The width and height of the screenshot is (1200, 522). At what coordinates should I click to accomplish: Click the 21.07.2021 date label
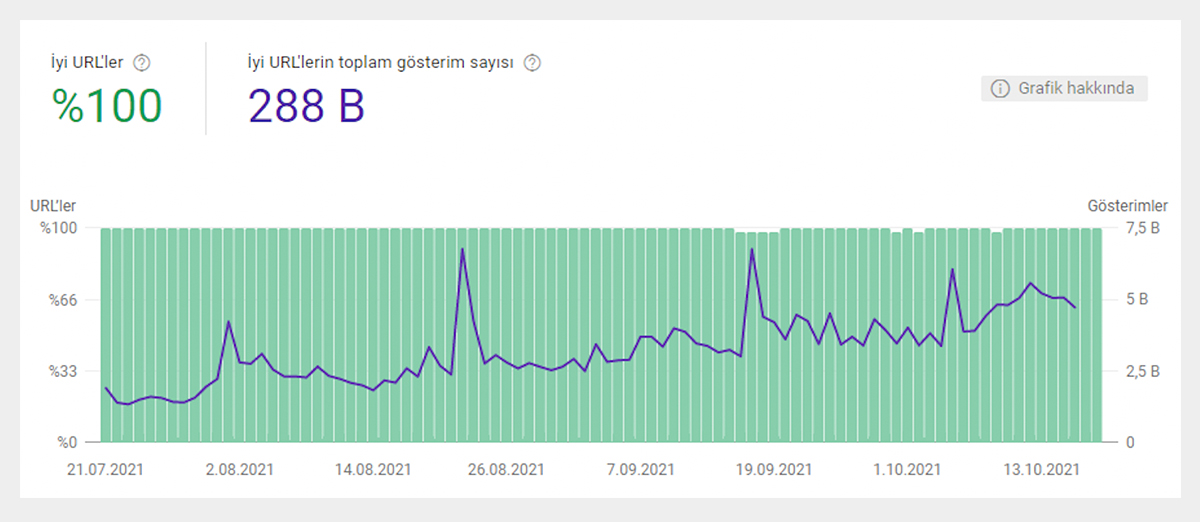pyautogui.click(x=106, y=468)
